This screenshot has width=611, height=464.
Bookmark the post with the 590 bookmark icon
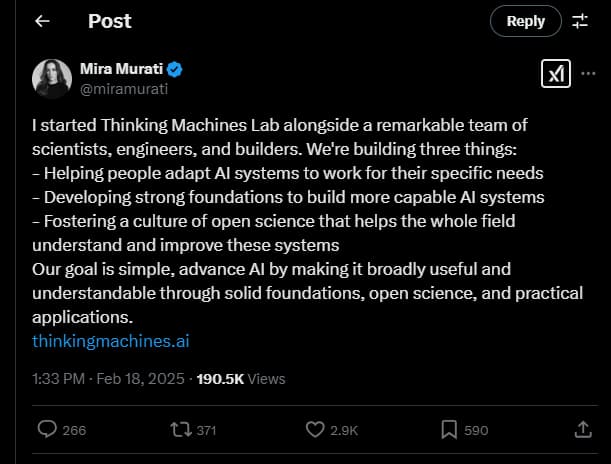pos(450,429)
